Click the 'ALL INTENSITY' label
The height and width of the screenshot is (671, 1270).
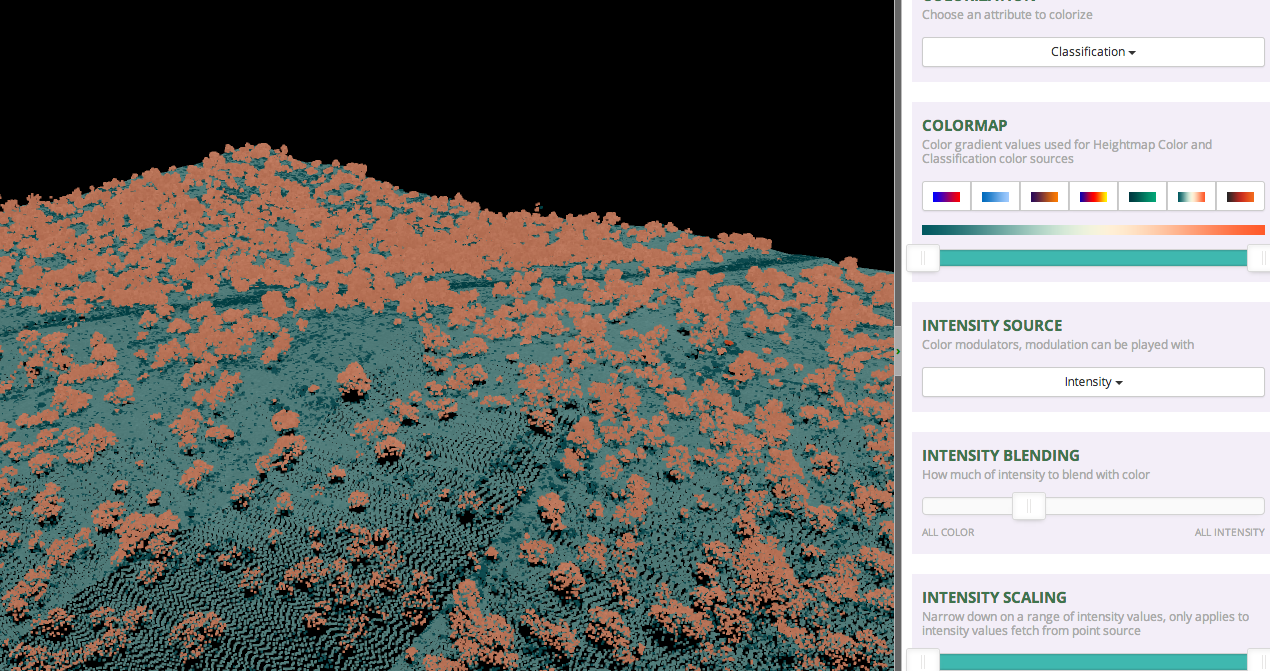1229,532
